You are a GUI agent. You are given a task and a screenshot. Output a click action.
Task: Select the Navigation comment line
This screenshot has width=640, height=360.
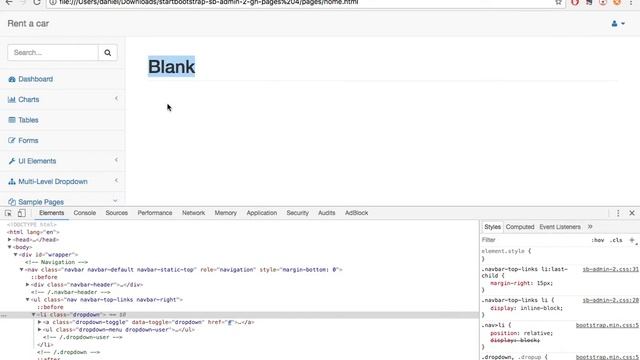tap(56, 262)
